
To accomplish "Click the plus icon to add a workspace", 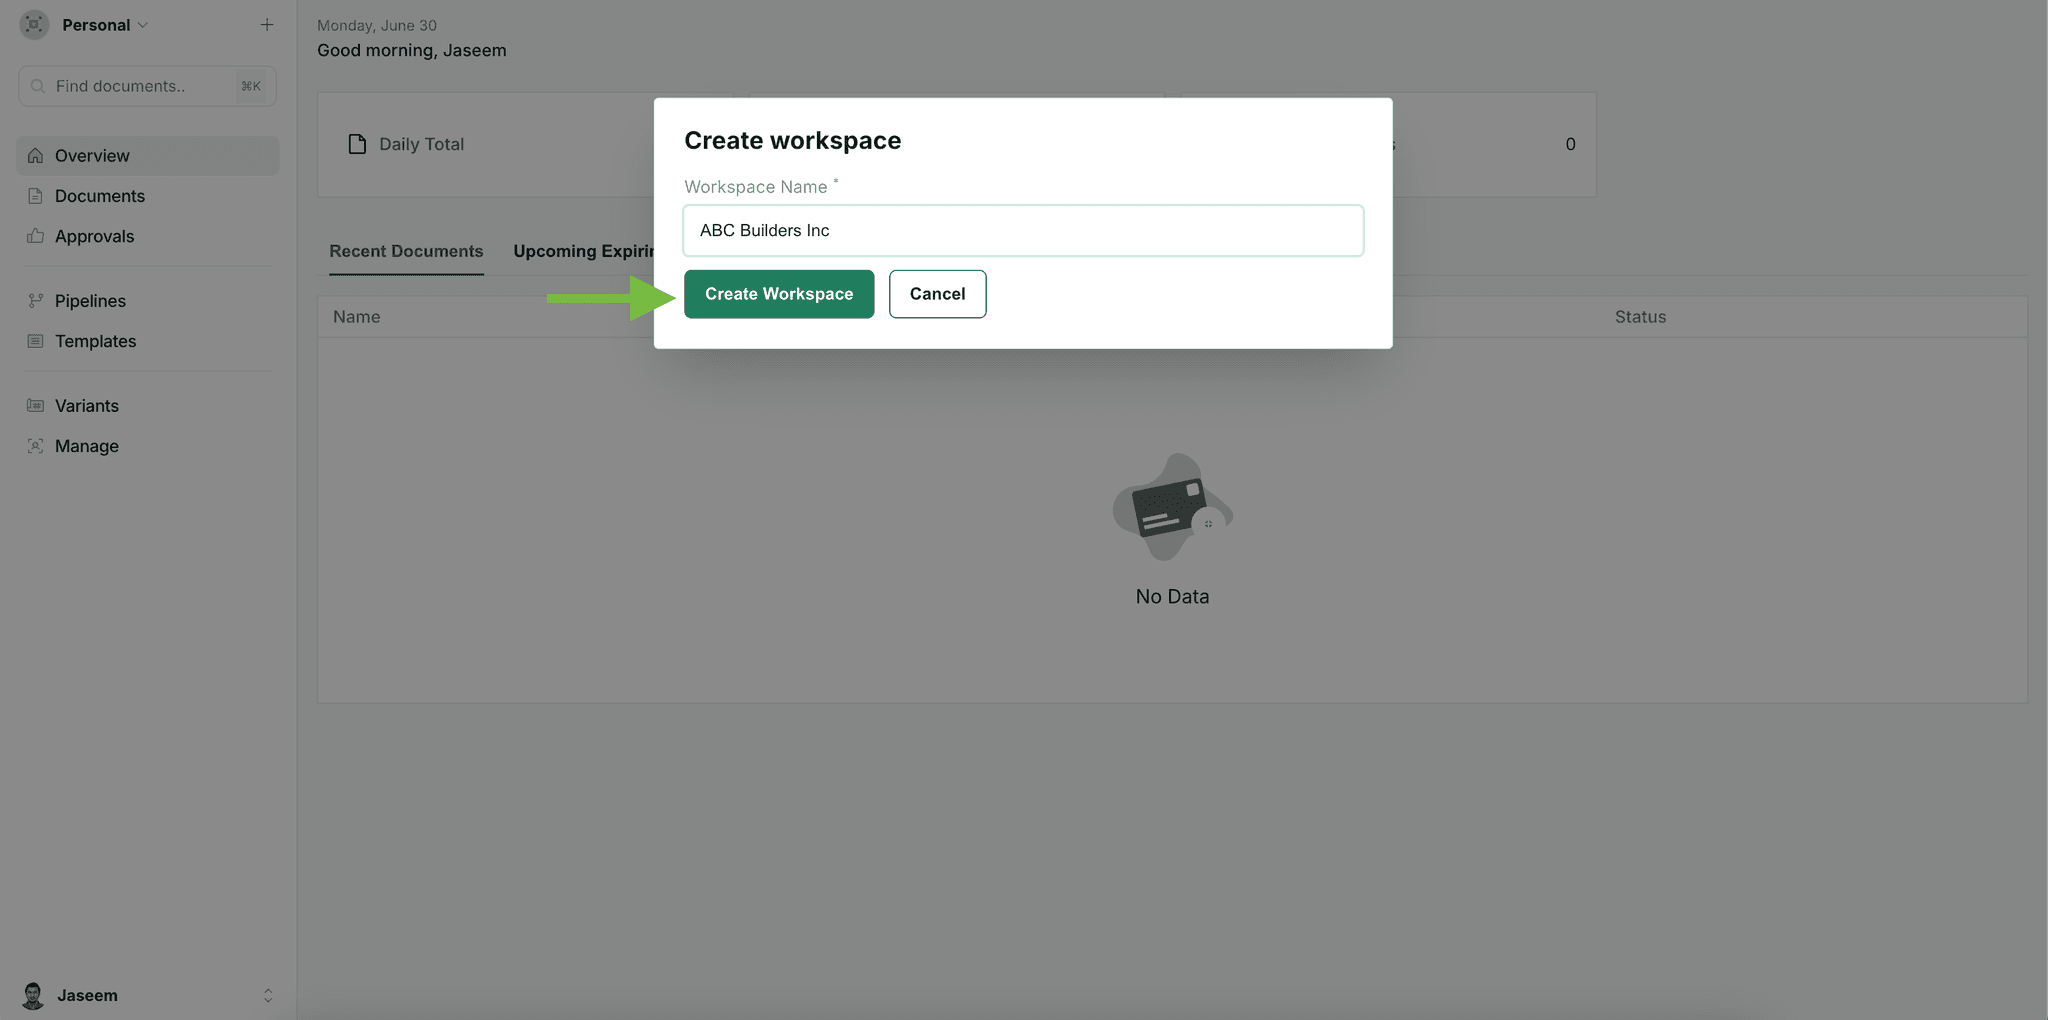I will 266,24.
